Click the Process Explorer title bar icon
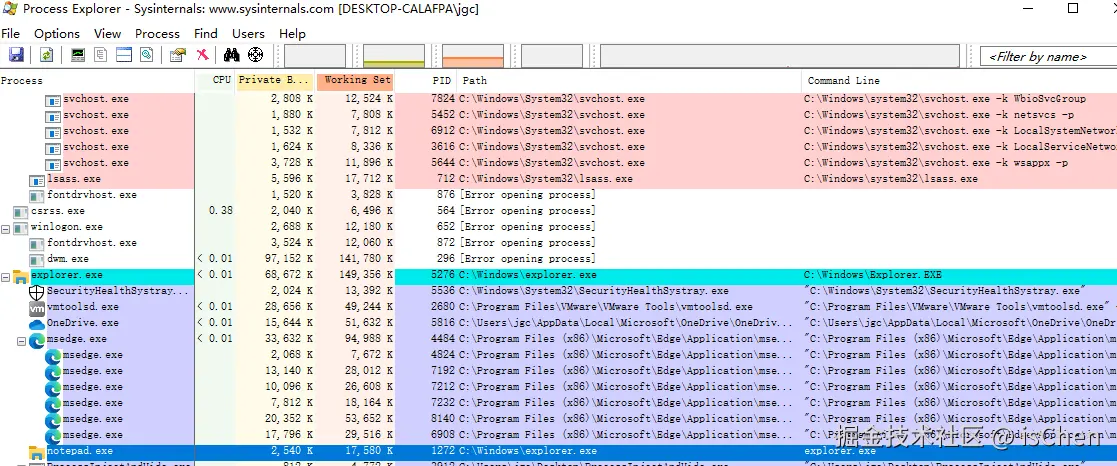The width and height of the screenshot is (1117, 466). (10, 9)
